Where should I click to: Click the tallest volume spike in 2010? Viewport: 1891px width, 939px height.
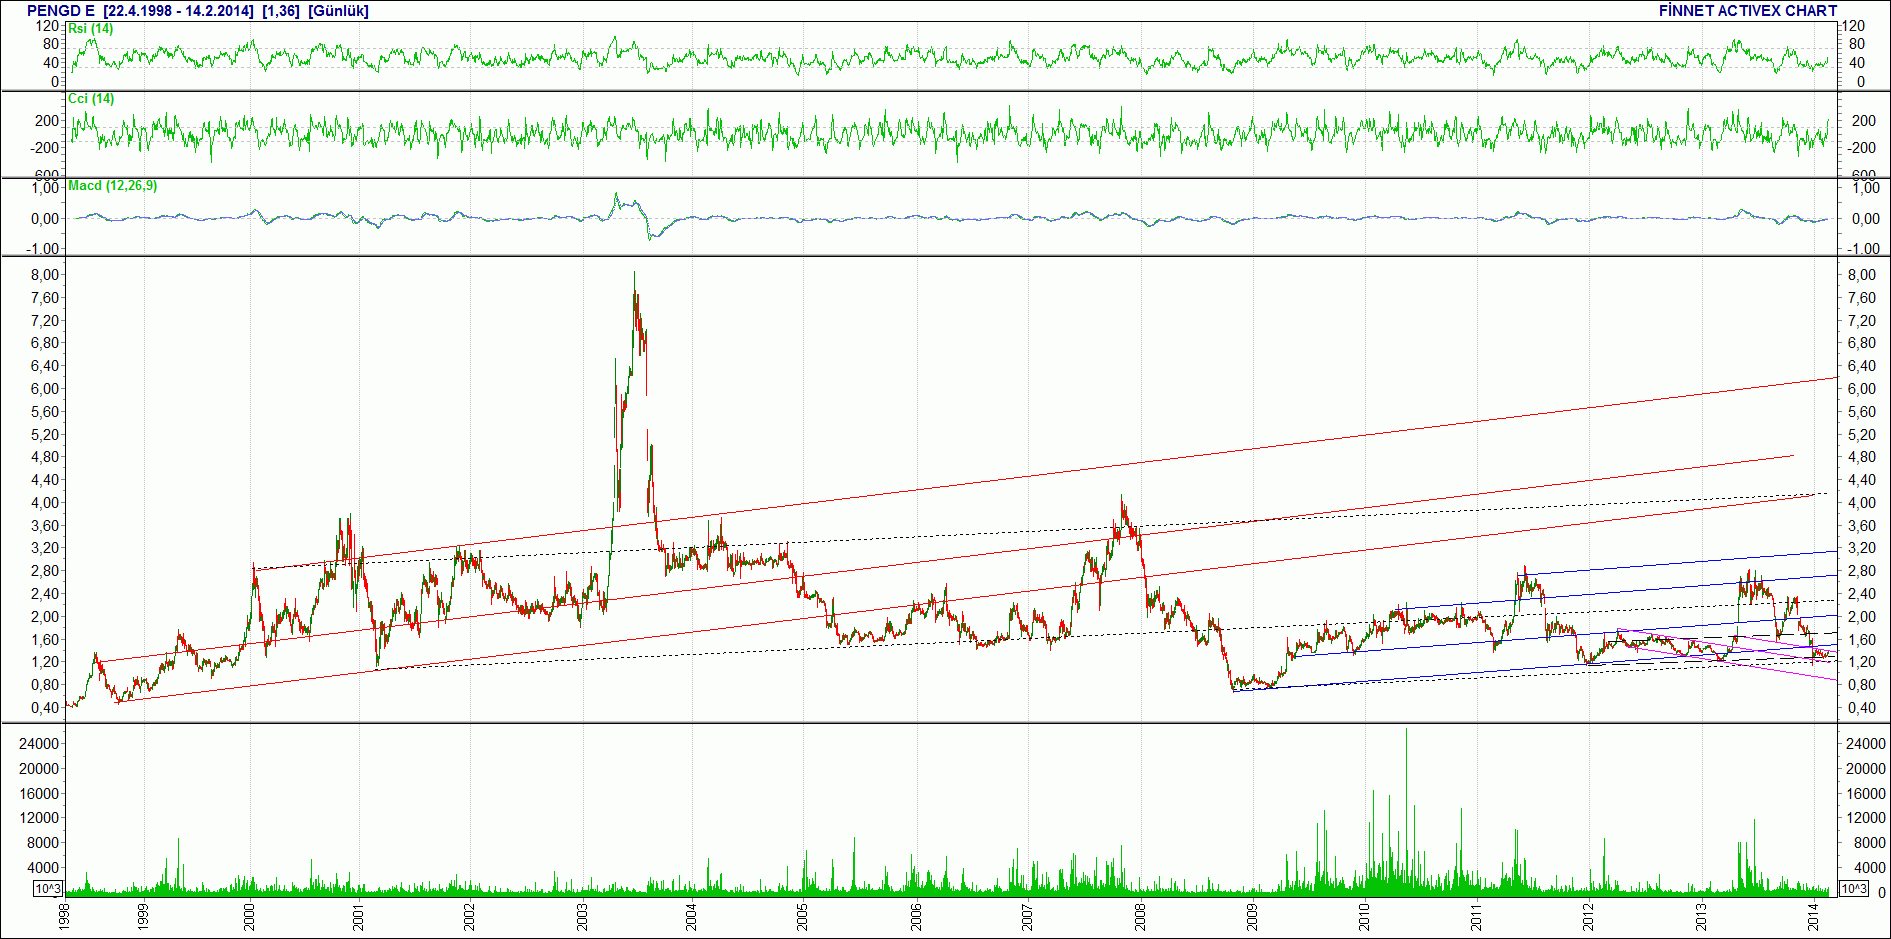pyautogui.click(x=1406, y=810)
